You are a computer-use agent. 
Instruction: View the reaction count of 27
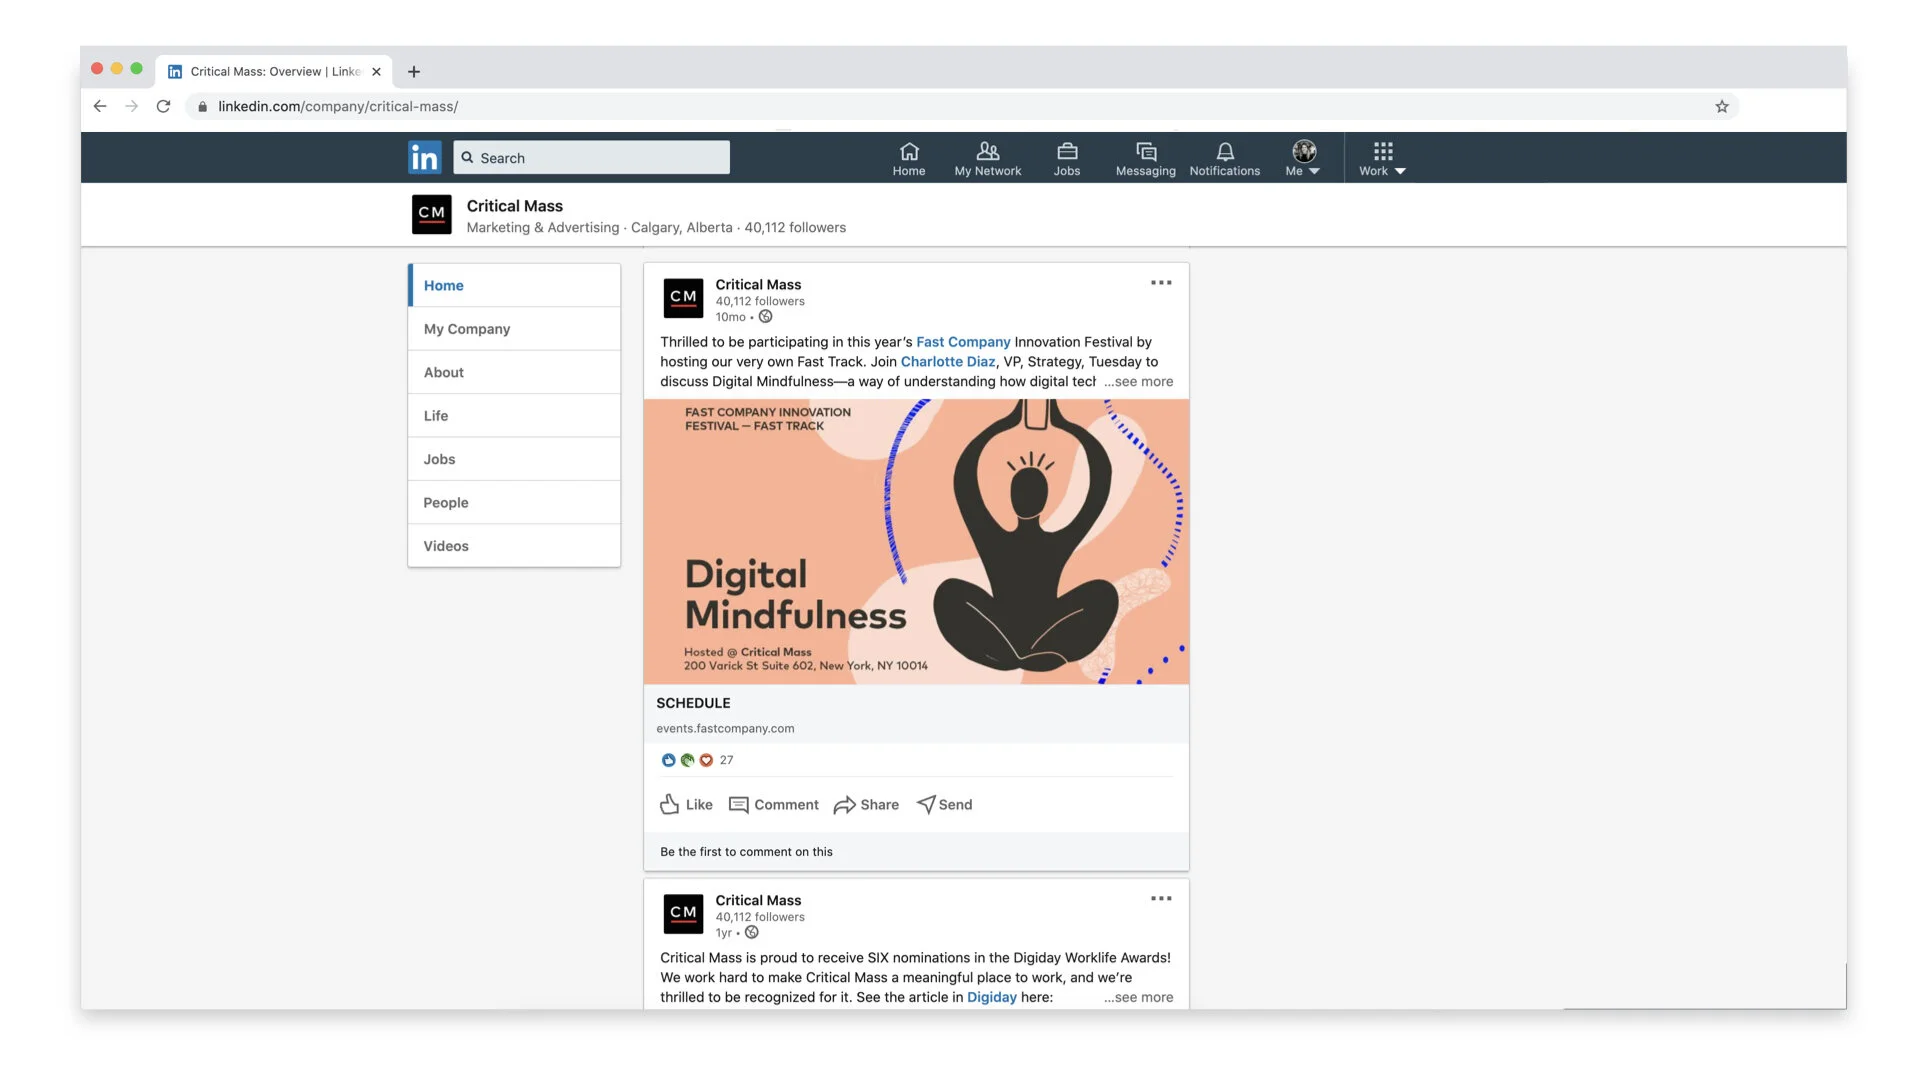[x=725, y=760]
